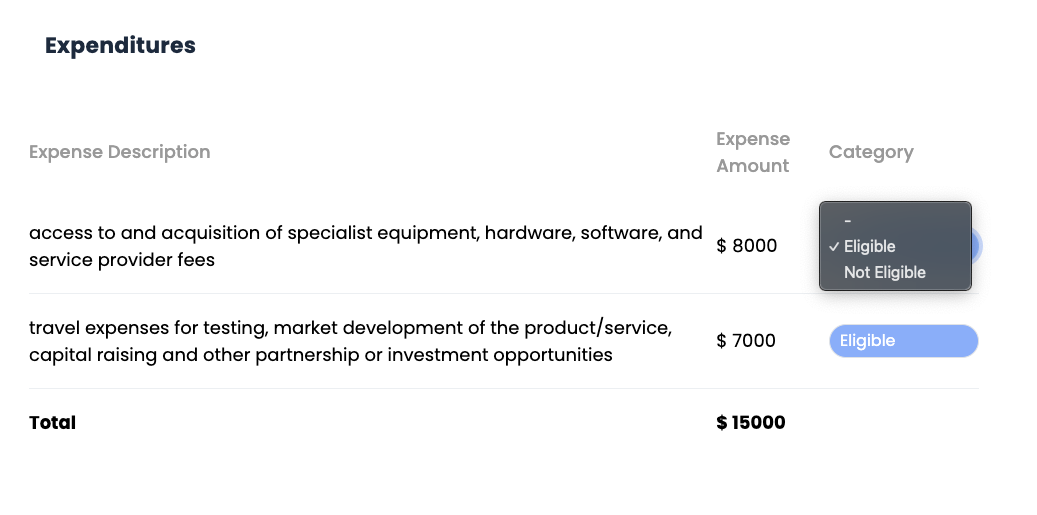Image resolution: width=1037 pixels, height=515 pixels.
Task: Click the $ 7000 expense amount
Action: [x=746, y=341]
